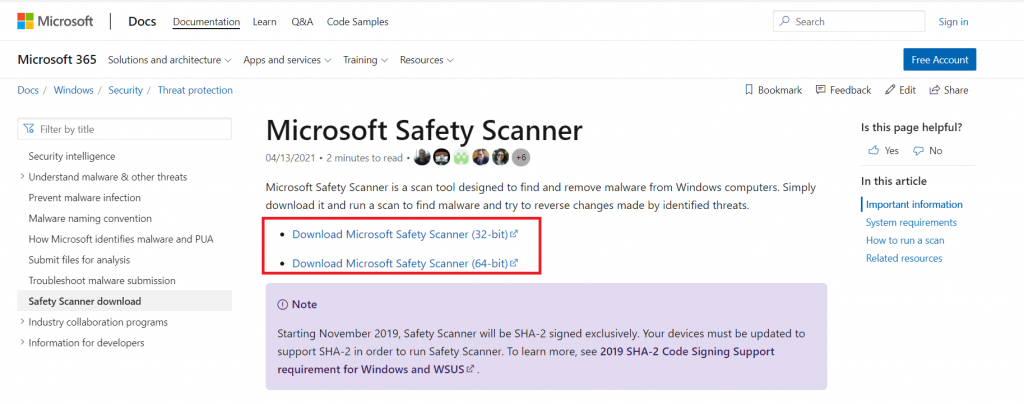Jump to System requirements section

tap(911, 222)
